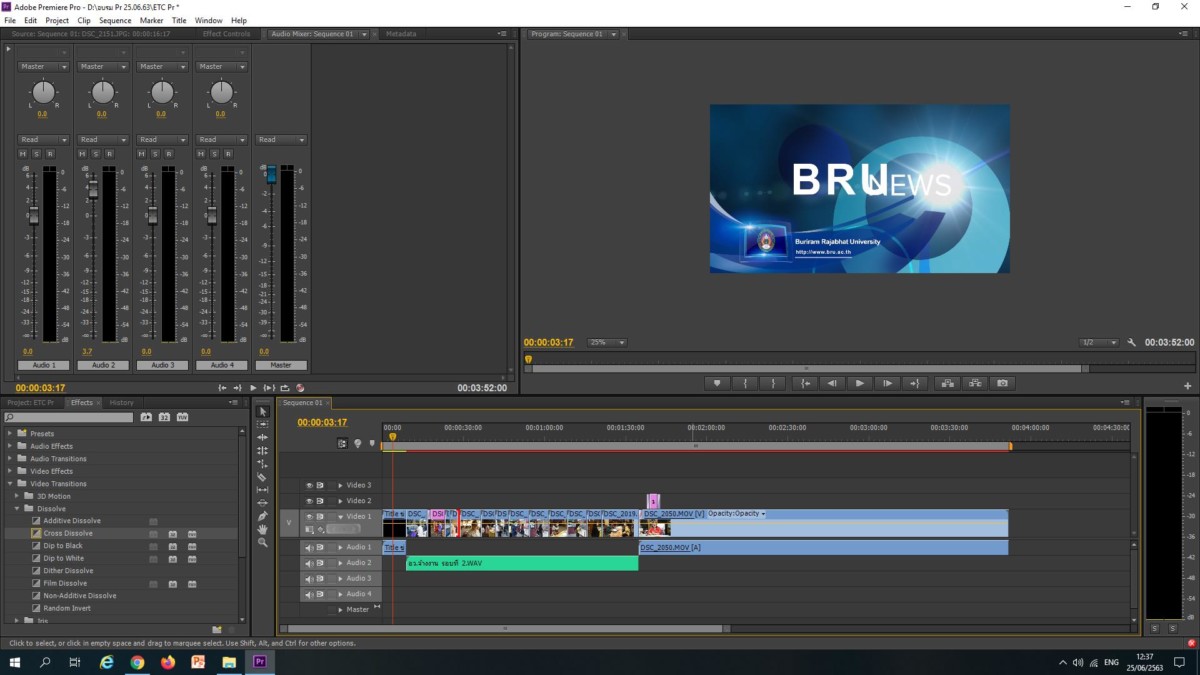
Task: Mute Audio 1 track speaker in timeline
Action: [x=309, y=547]
